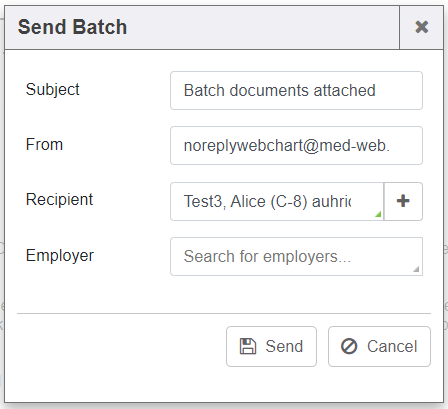448x409 pixels.
Task: Focus the Subject text field
Action: pyautogui.click(x=296, y=90)
